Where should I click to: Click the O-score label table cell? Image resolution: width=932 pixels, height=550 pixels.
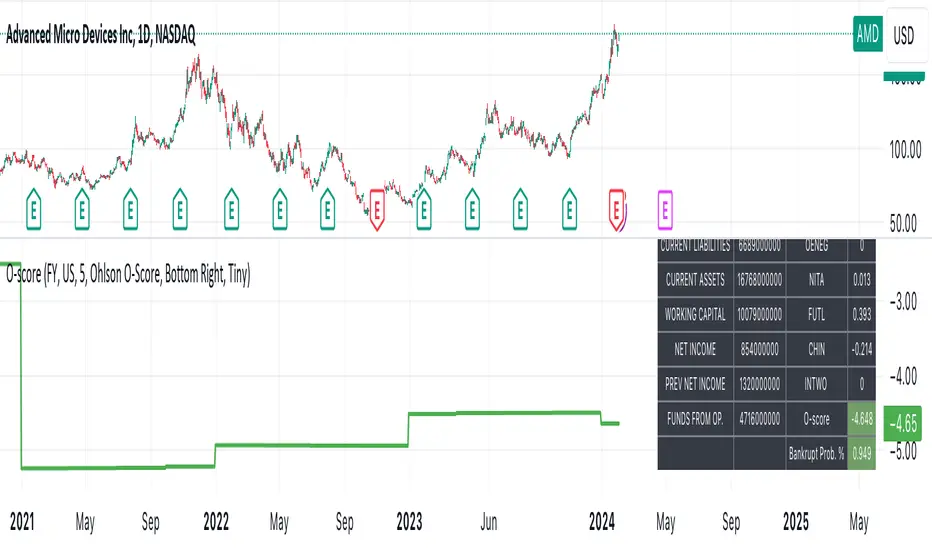point(816,419)
